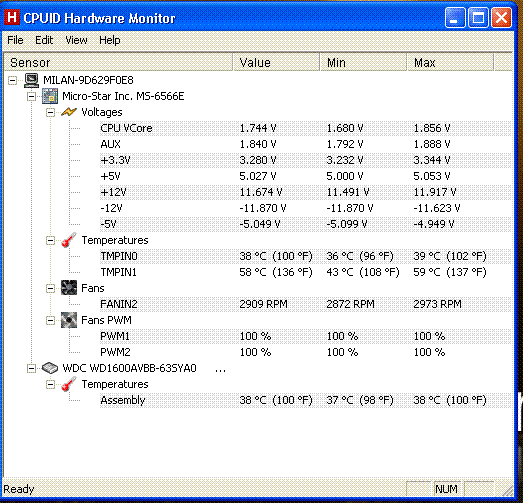523x503 pixels.
Task: Click the Sensor column header
Action: click(118, 62)
